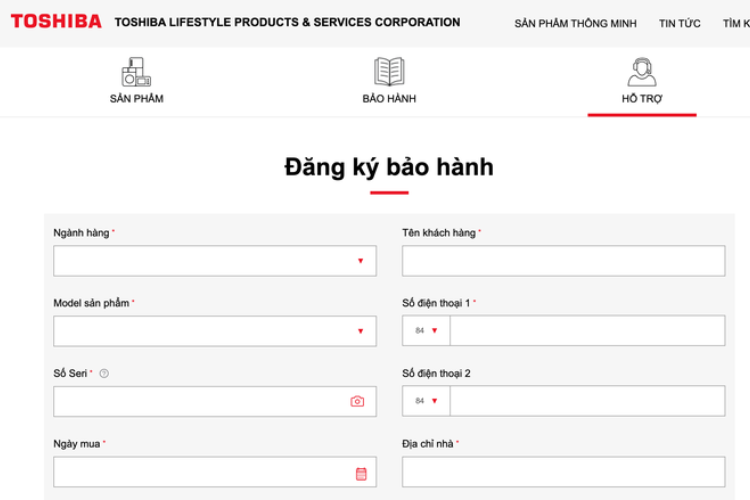Click the Tên khách hàng label
750x500 pixels.
[439, 233]
